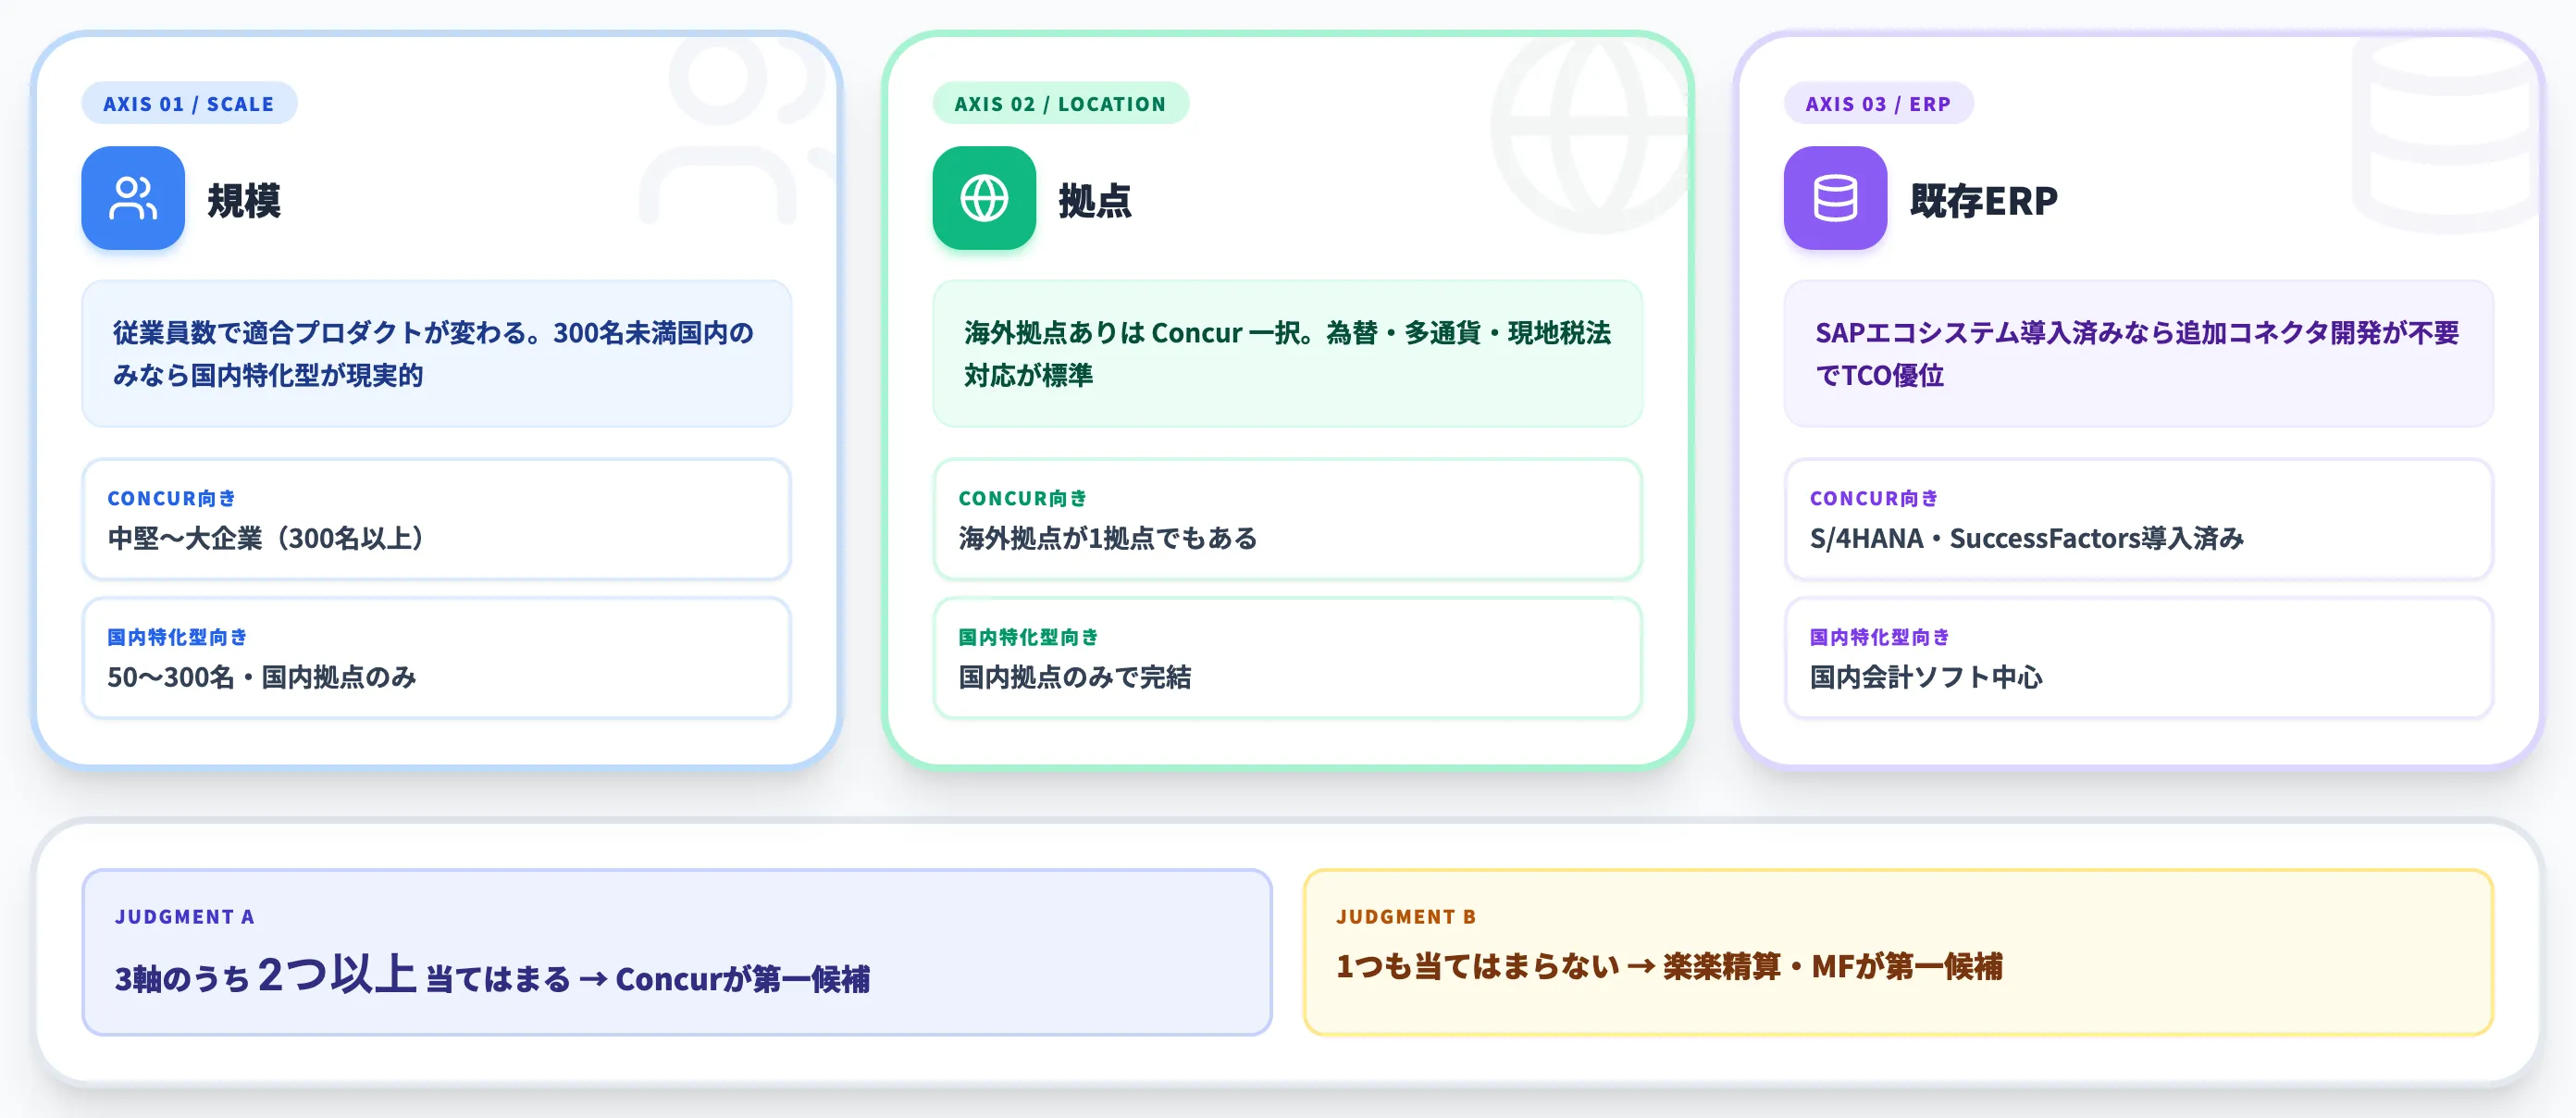This screenshot has width=2576, height=1118.
Task: Click 国内特化型向き label in the 拠点 card
Action: click(x=1028, y=637)
